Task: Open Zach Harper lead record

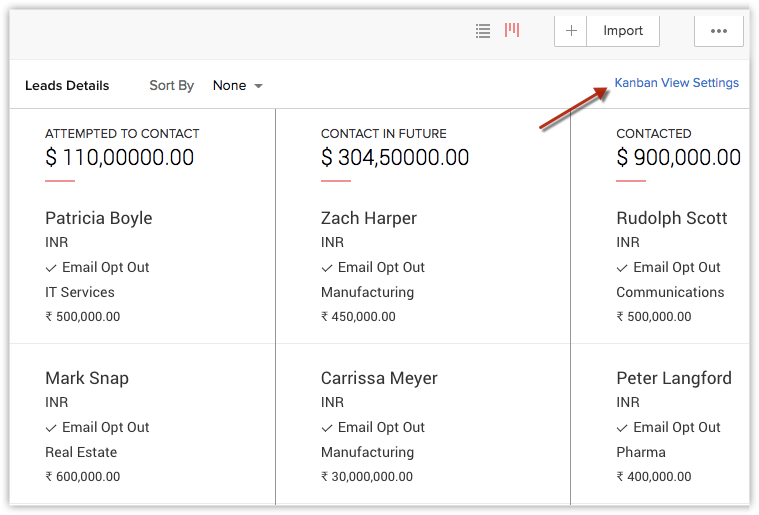Action: [369, 218]
